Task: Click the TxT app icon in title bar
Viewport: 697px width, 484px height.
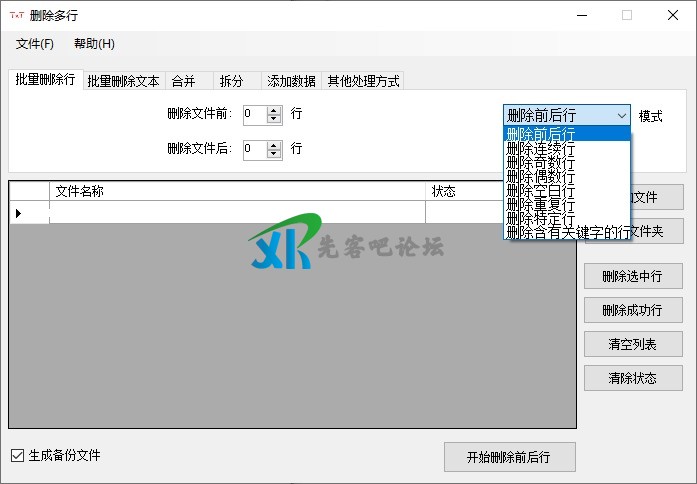Action: click(16, 15)
